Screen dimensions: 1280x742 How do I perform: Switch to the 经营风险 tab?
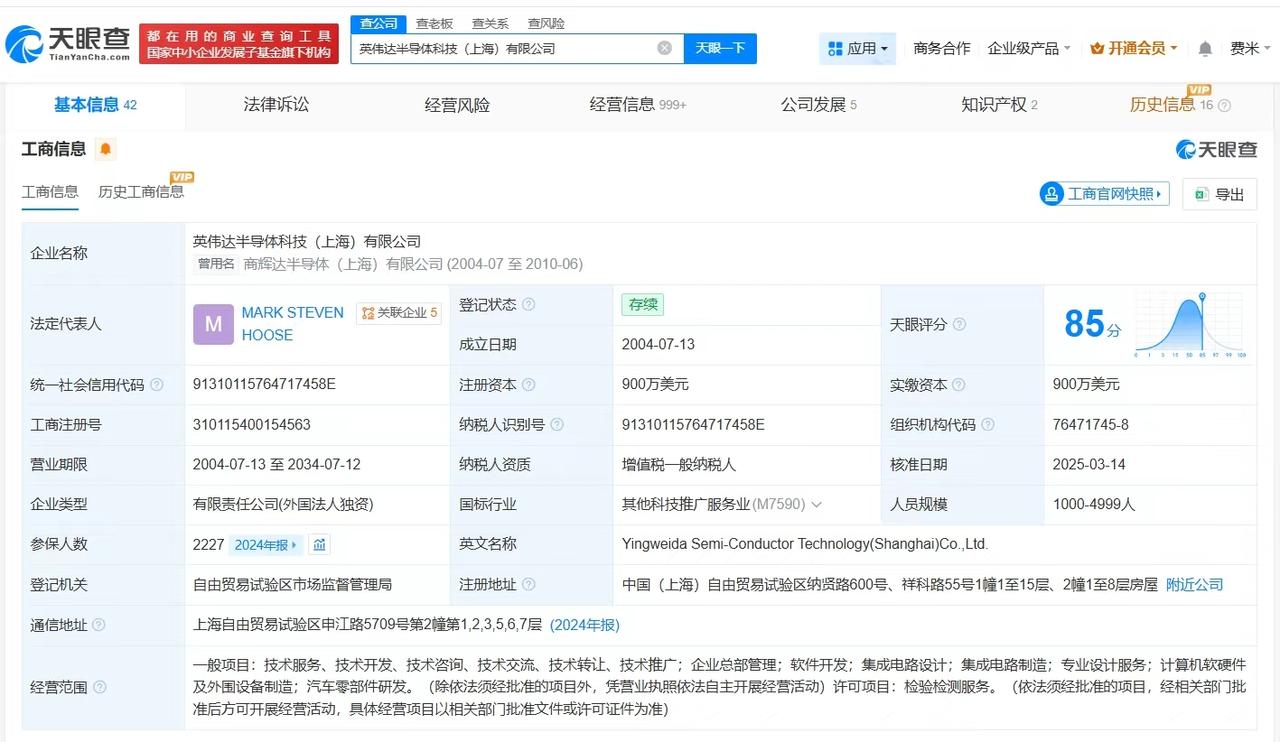(457, 105)
